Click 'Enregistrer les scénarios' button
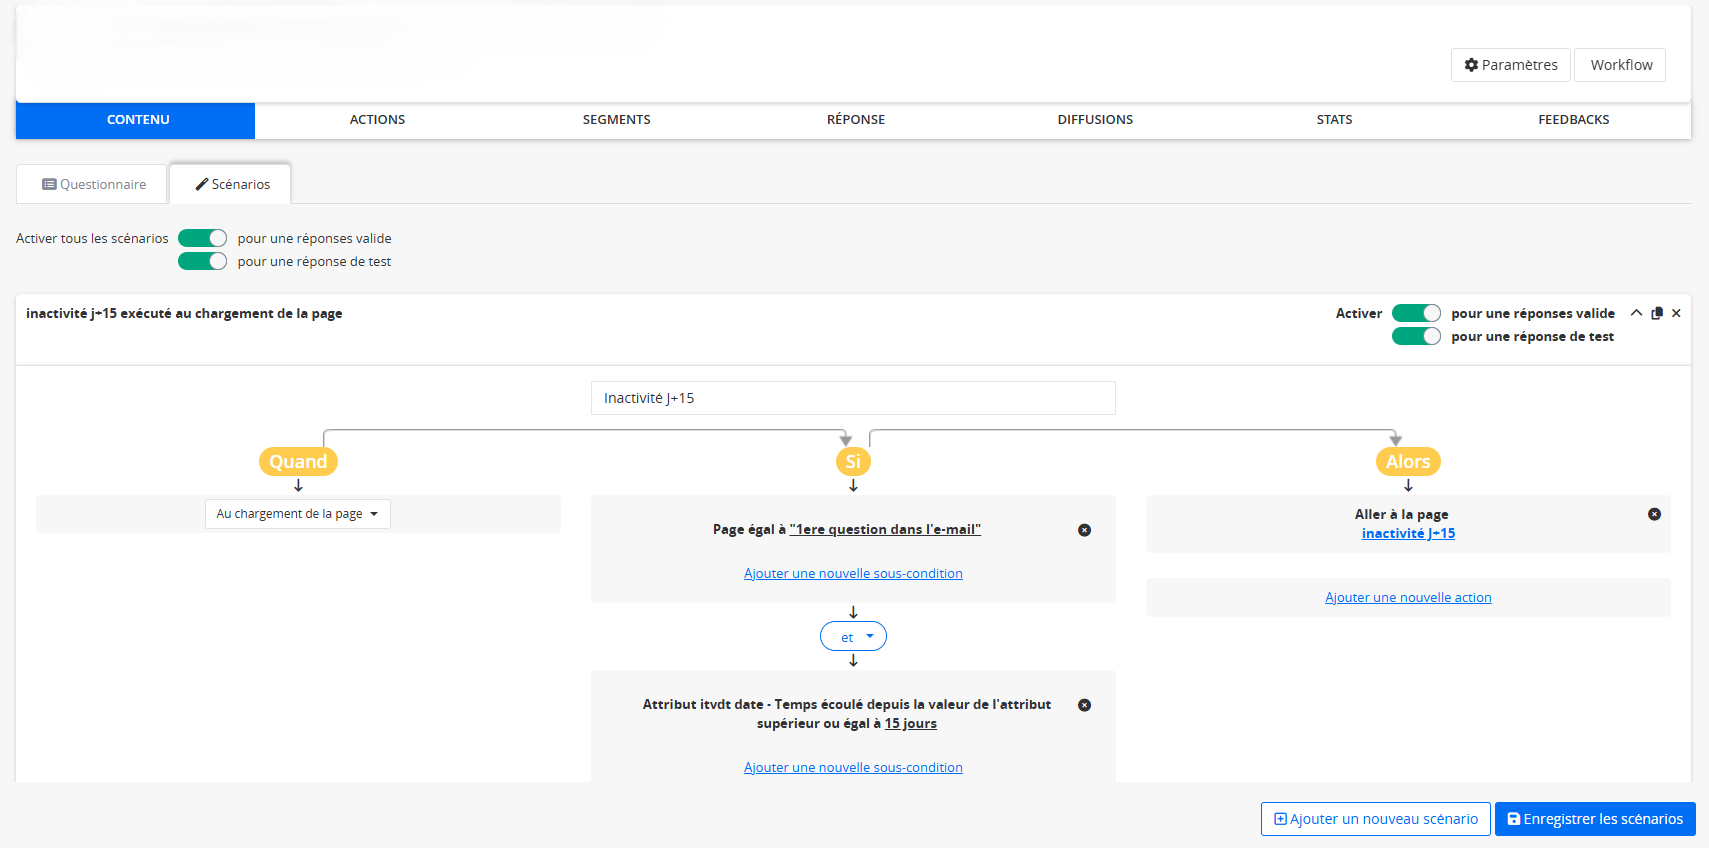 (1595, 819)
